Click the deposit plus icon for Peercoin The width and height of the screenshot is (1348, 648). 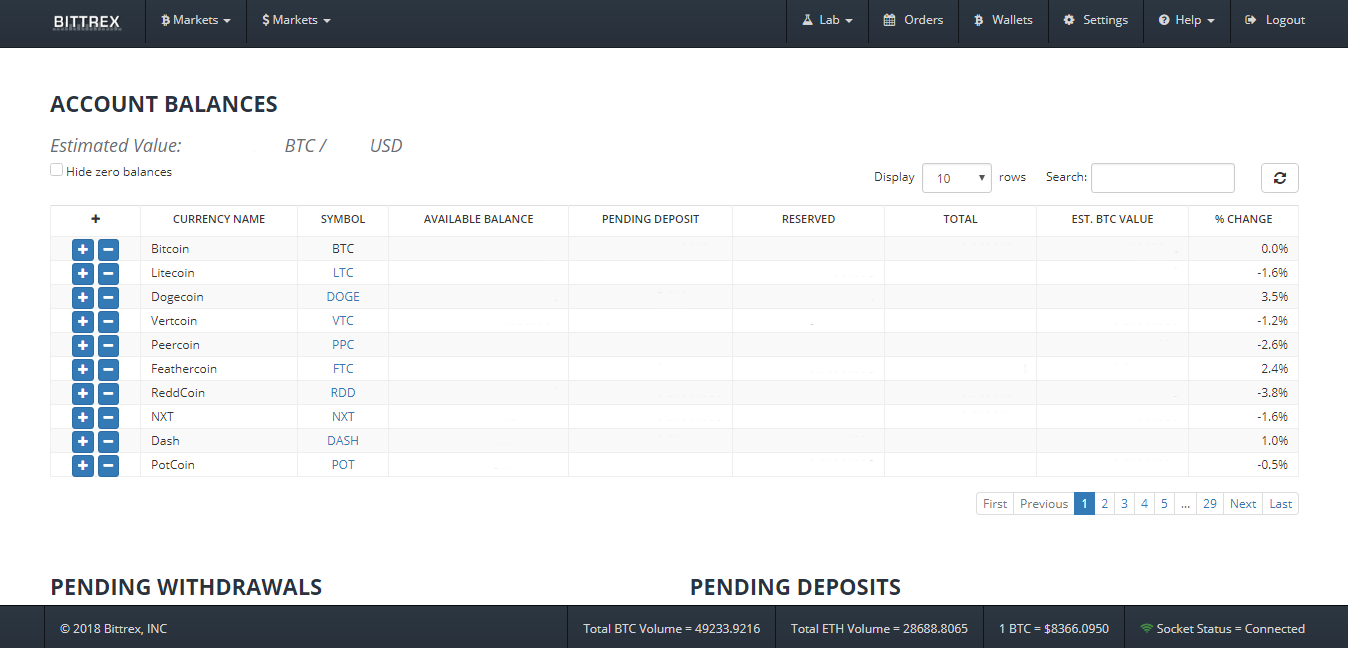tap(83, 345)
